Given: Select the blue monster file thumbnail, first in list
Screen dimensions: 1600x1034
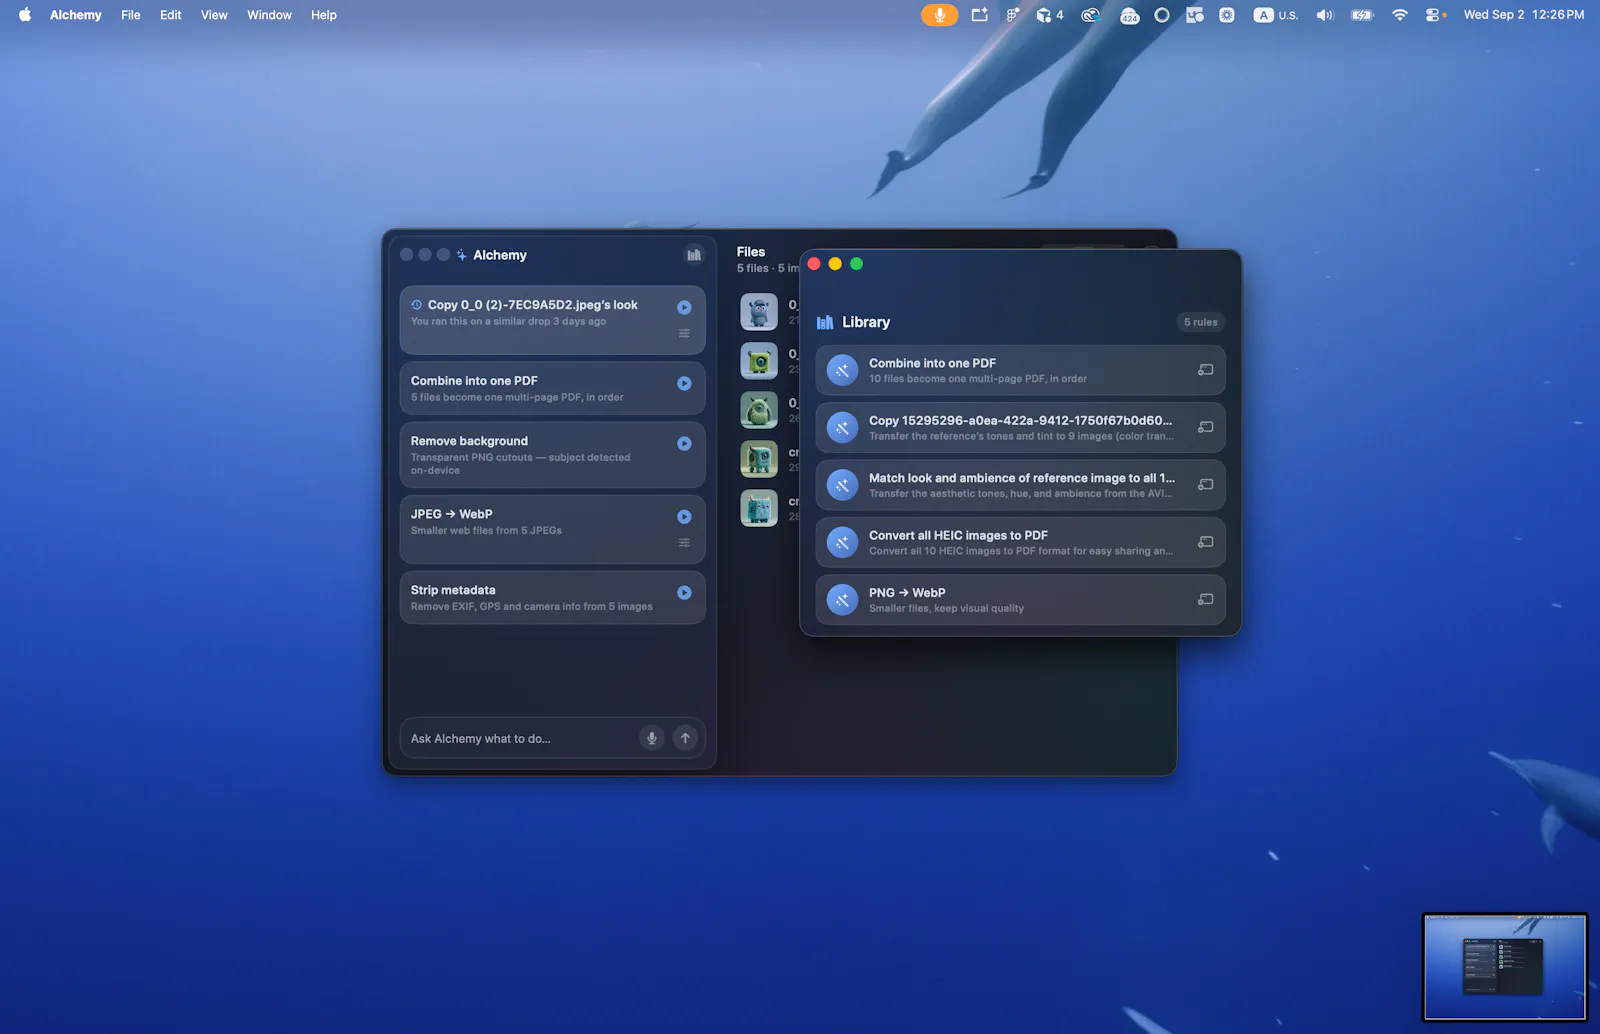Looking at the screenshot, I should (x=759, y=312).
